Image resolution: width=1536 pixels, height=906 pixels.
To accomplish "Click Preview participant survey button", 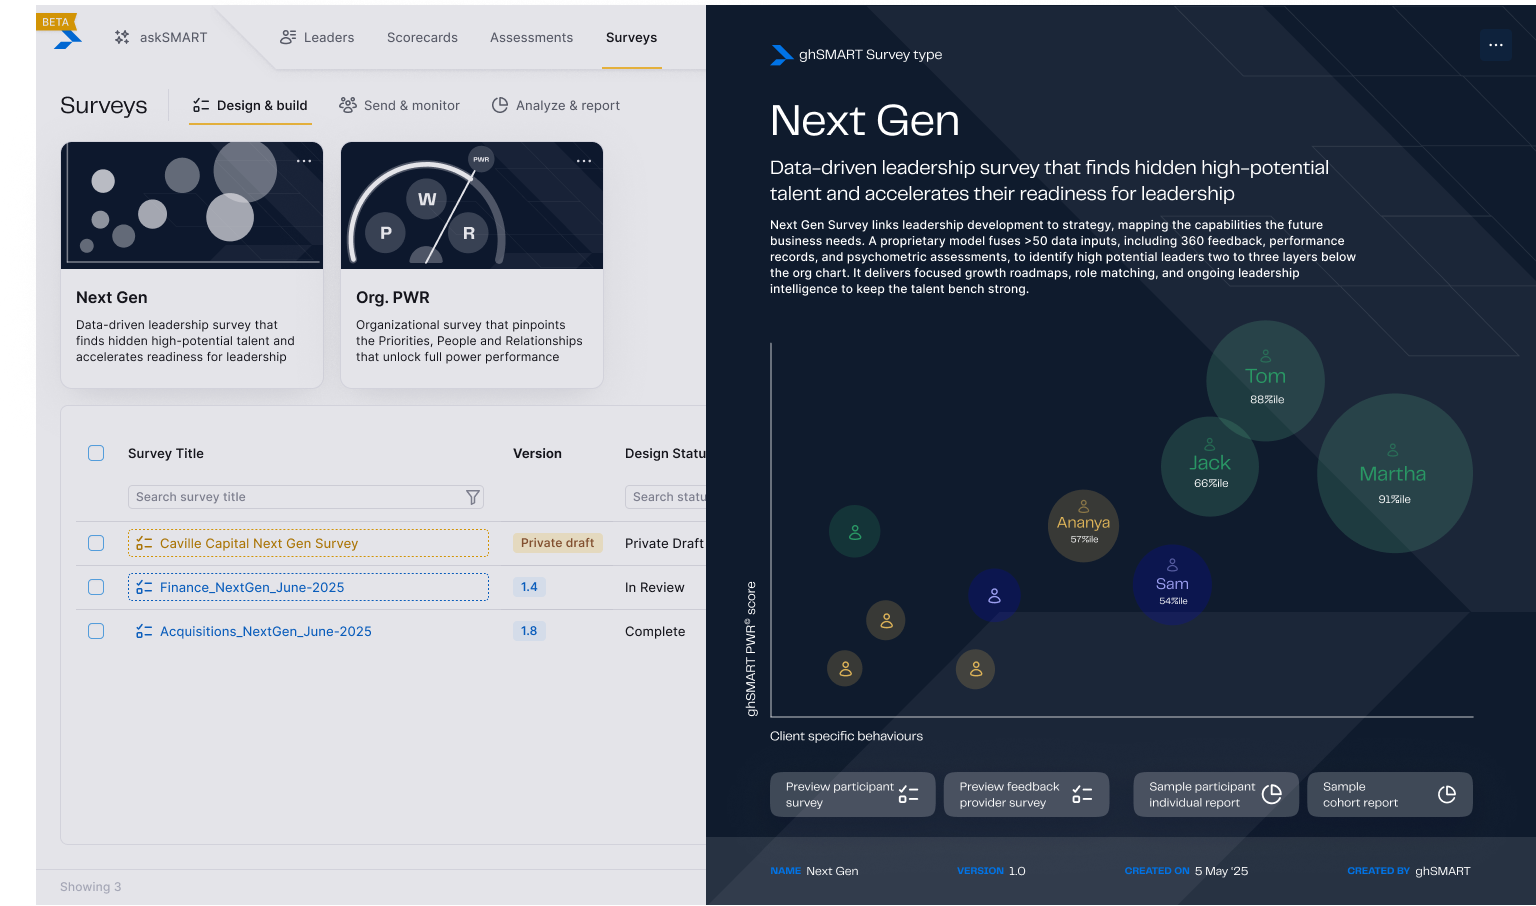I will [852, 794].
